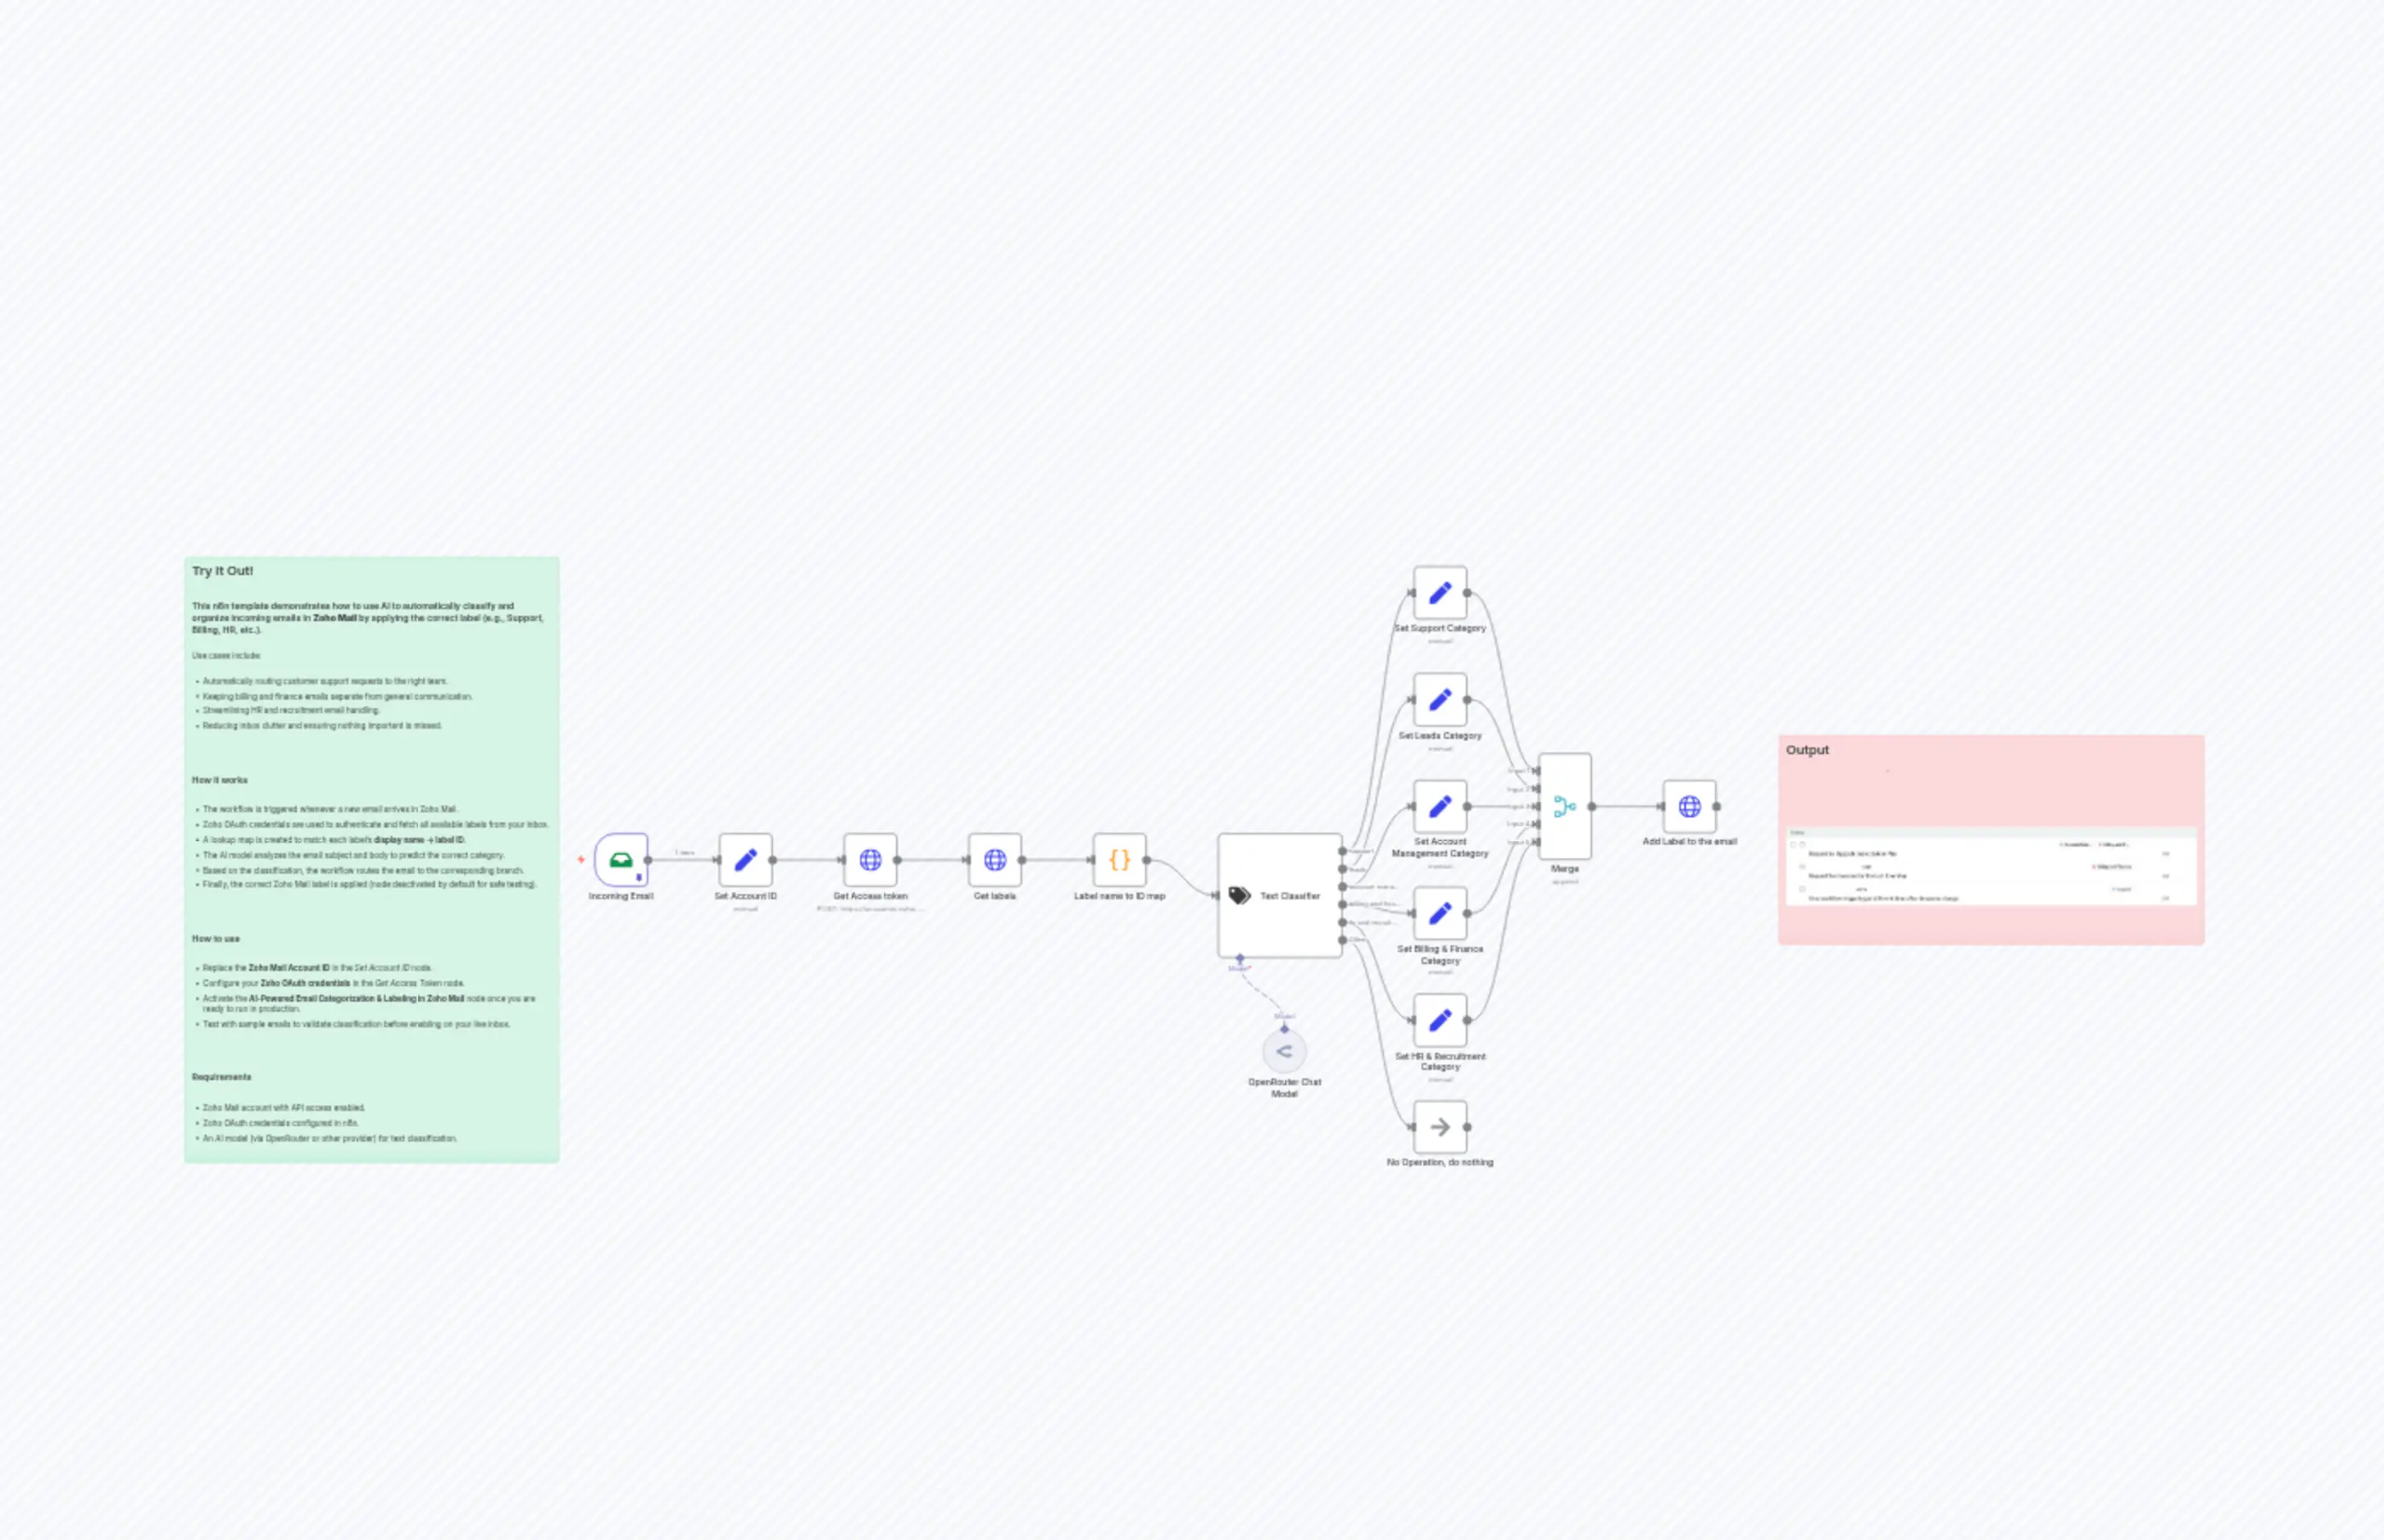Select the Get labels node icon
The width and height of the screenshot is (2384, 1540).
(994, 858)
